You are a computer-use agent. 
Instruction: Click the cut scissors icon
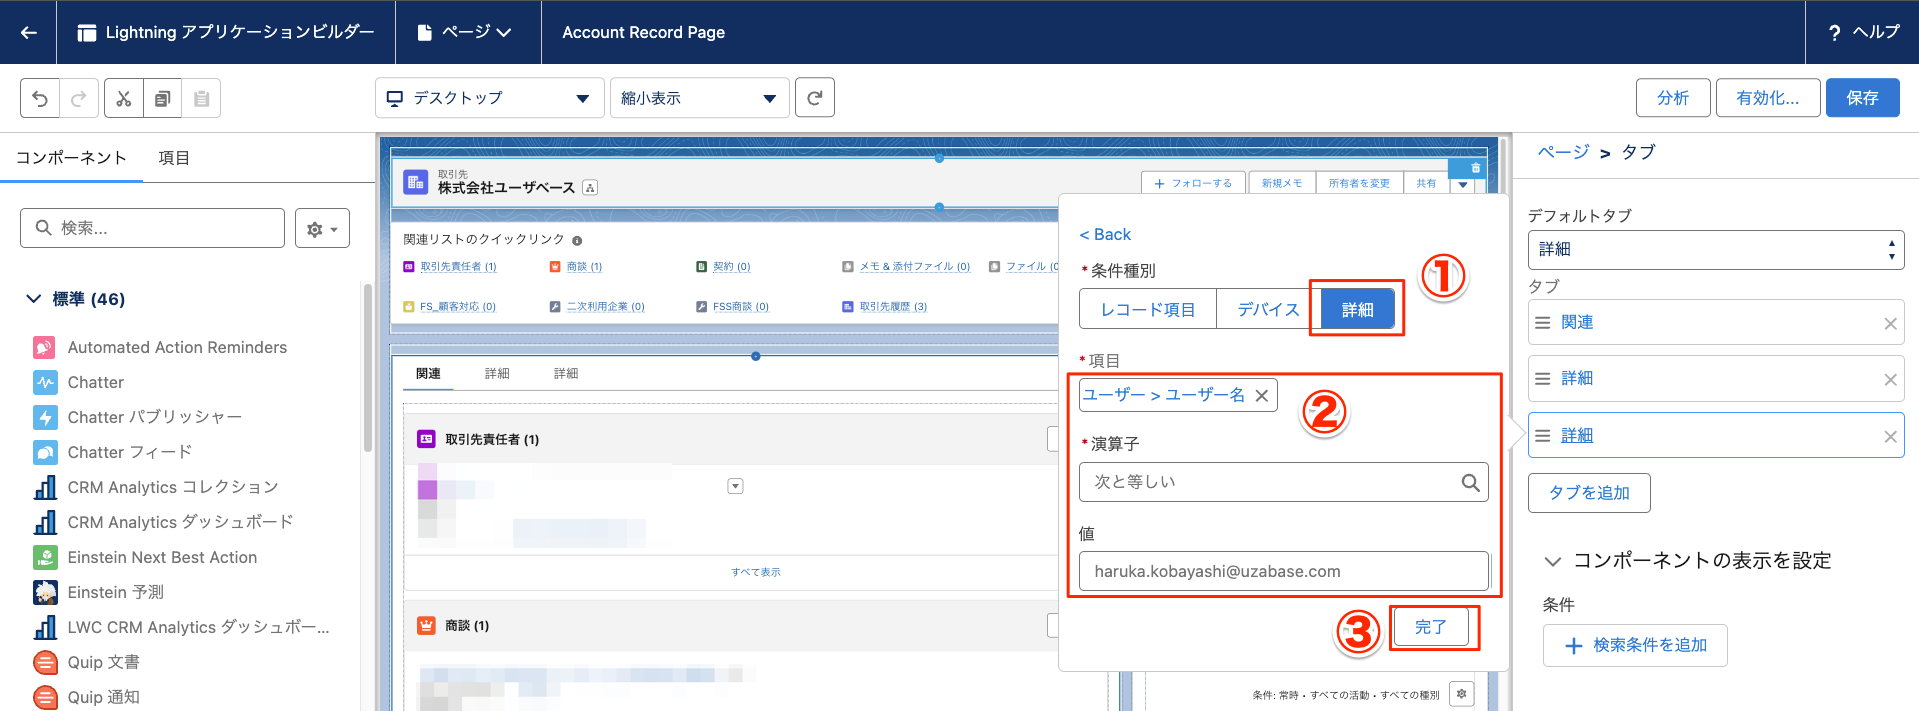coord(124,98)
